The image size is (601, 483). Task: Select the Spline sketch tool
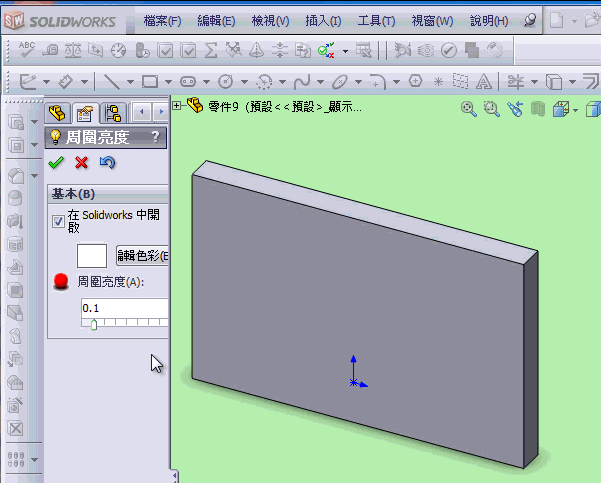tap(302, 82)
